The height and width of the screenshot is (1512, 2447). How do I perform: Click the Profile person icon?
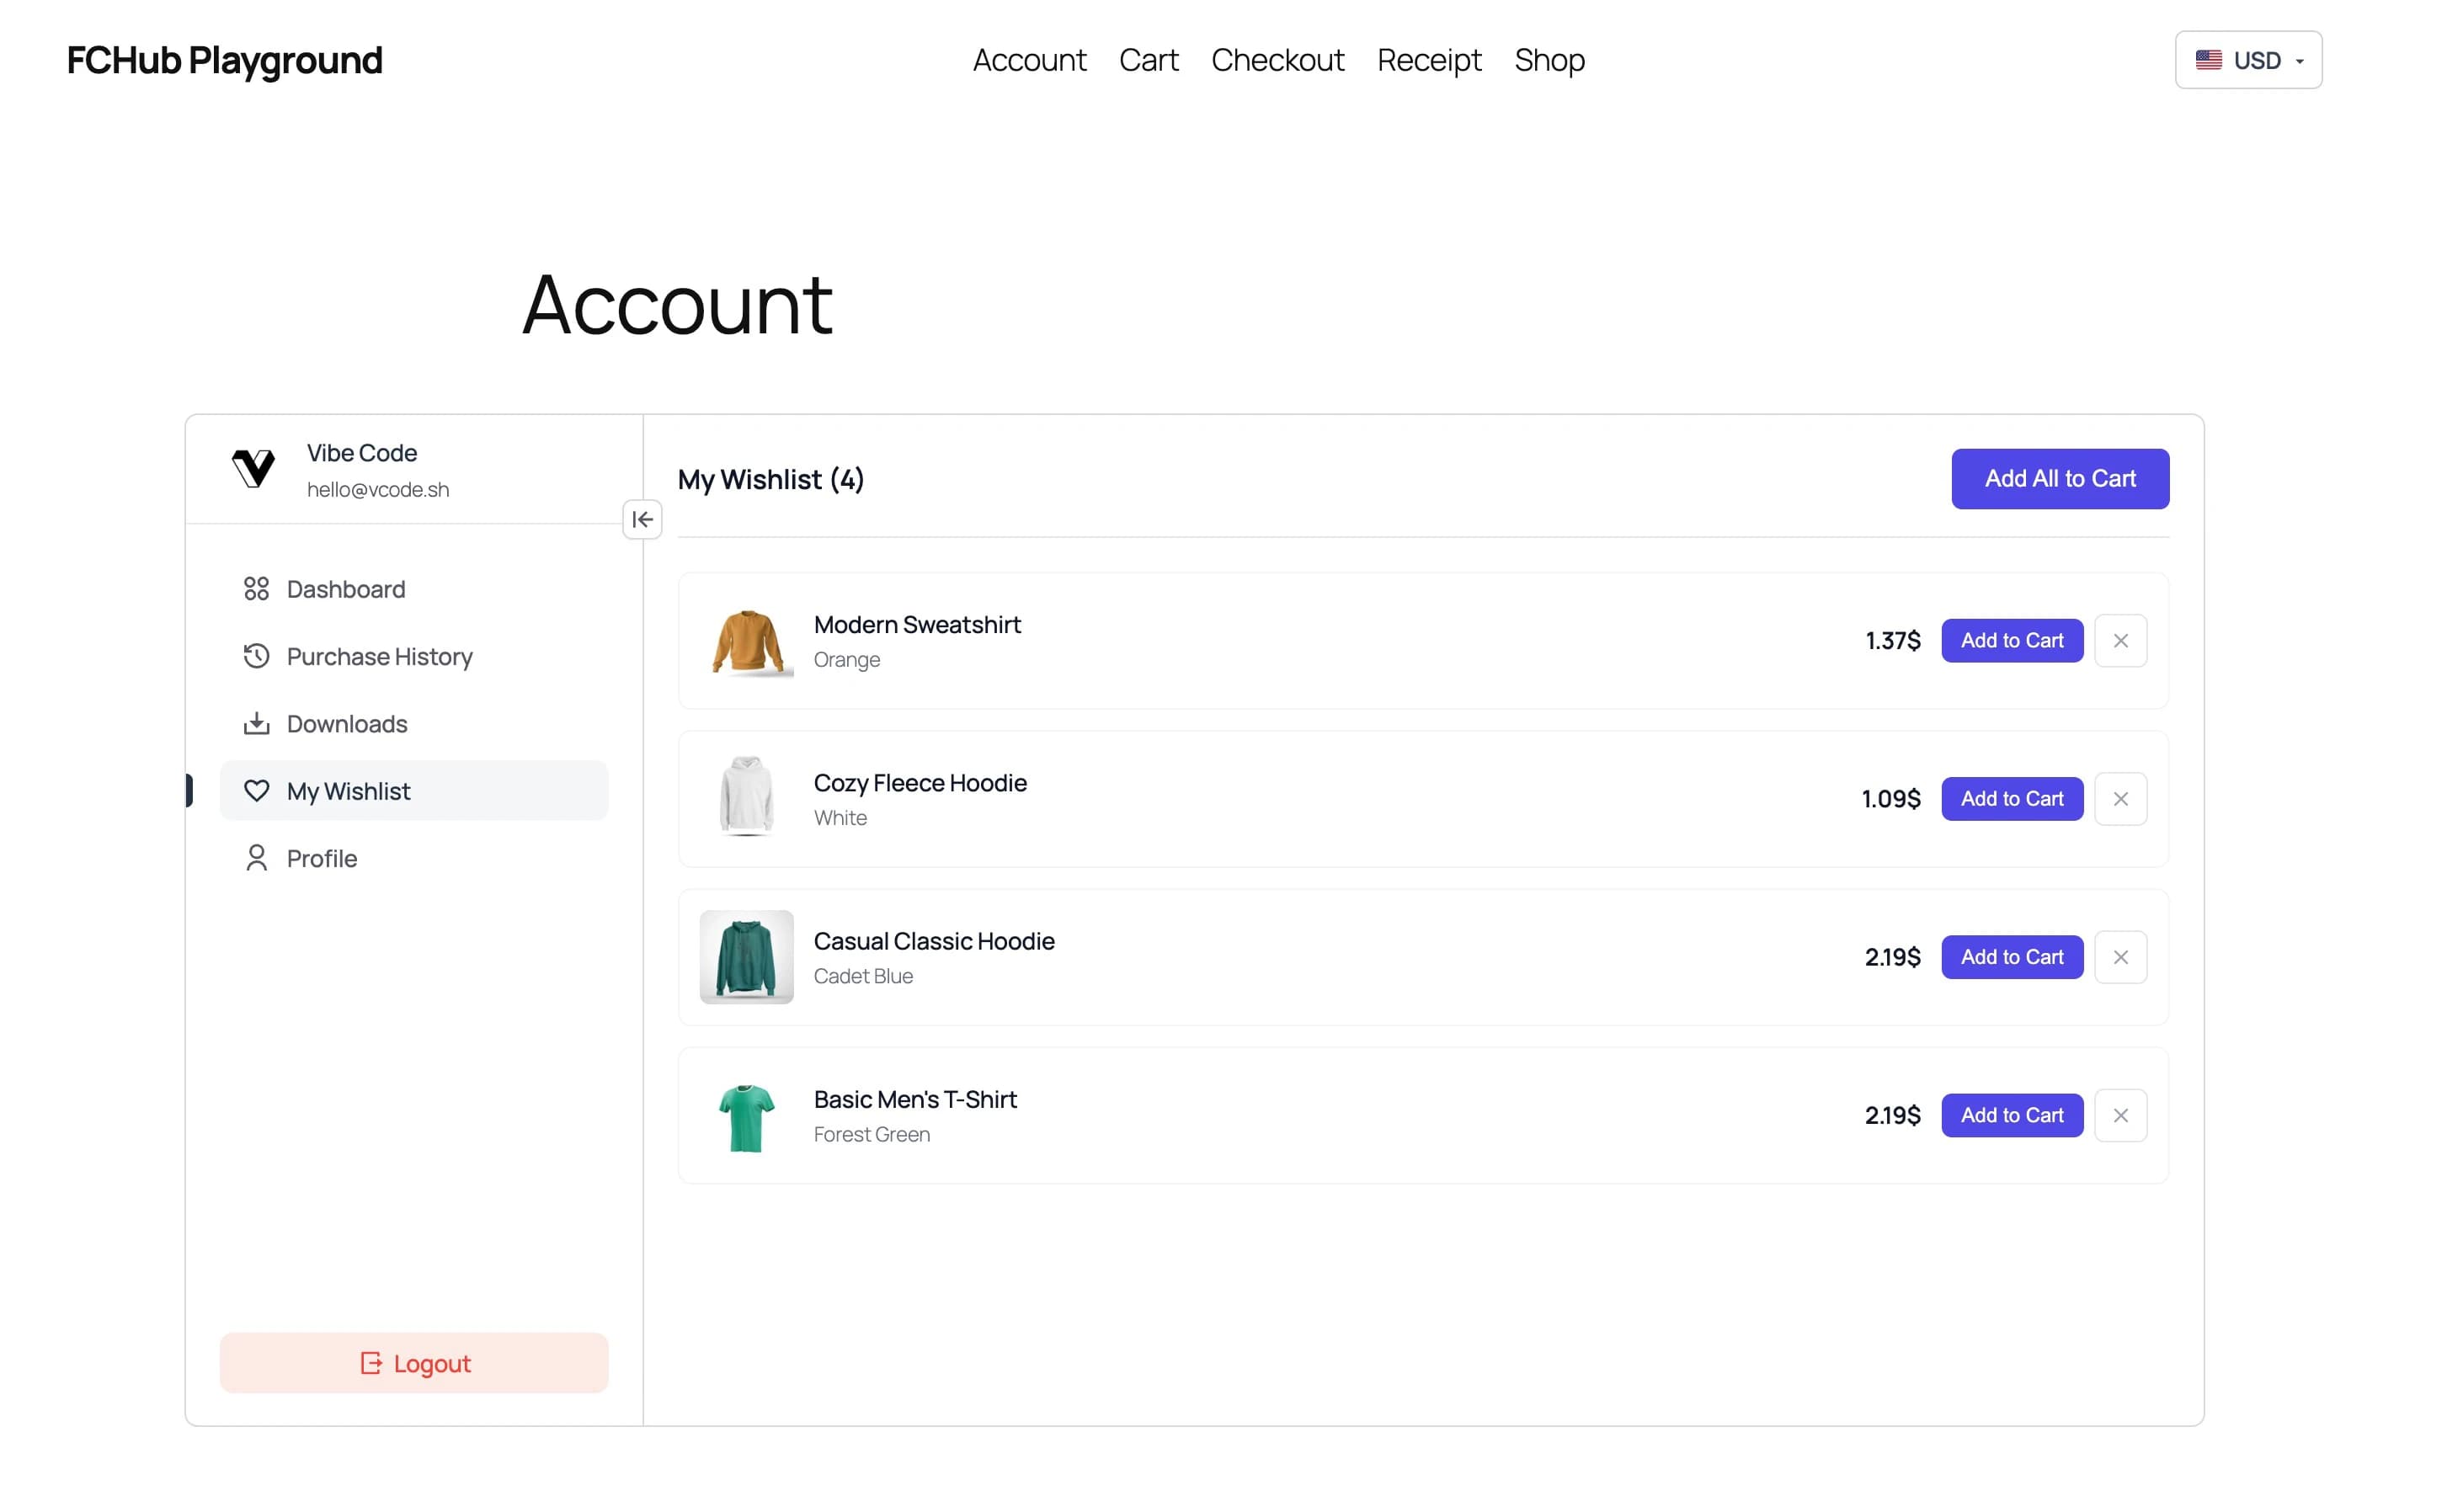[x=257, y=857]
